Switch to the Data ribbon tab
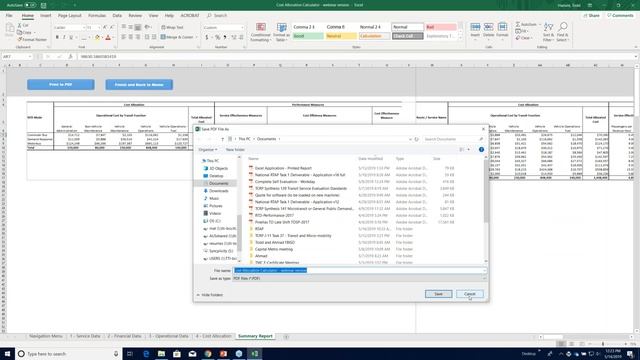Screen dimensions: 640x360 coord(117,16)
